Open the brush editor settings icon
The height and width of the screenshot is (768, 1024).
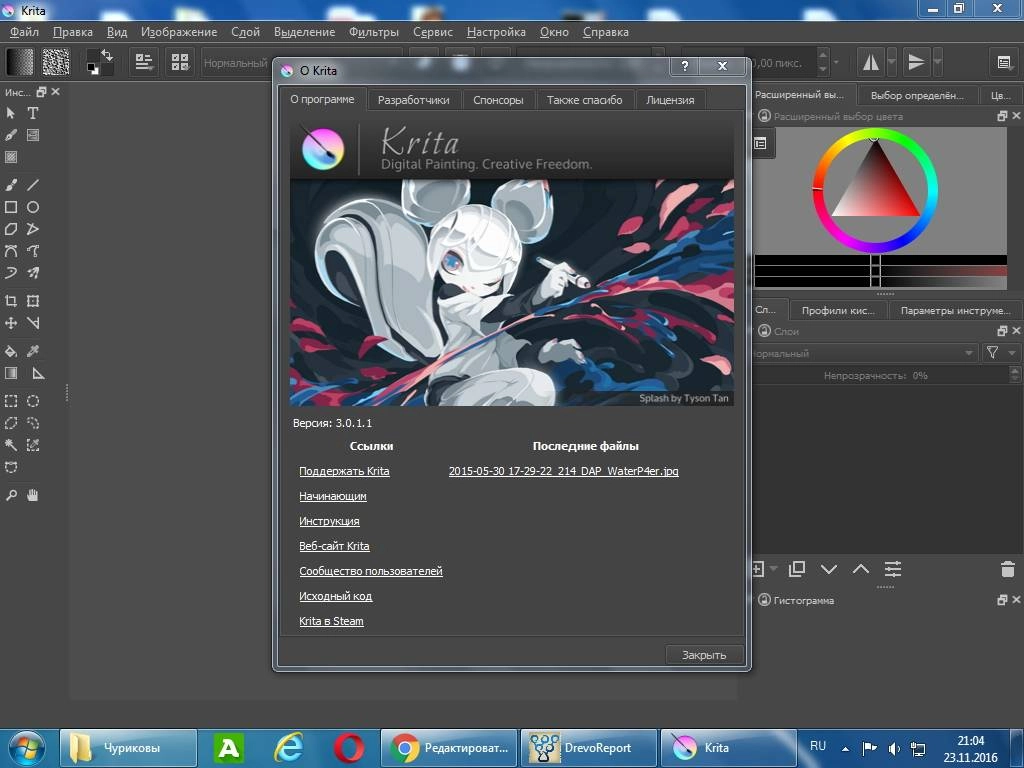coord(144,62)
